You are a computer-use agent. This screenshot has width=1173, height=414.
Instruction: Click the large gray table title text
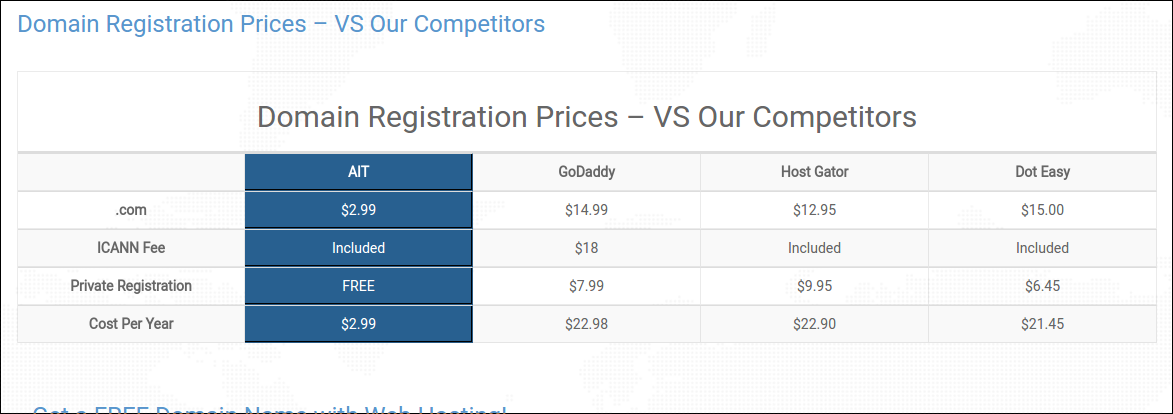(586, 118)
